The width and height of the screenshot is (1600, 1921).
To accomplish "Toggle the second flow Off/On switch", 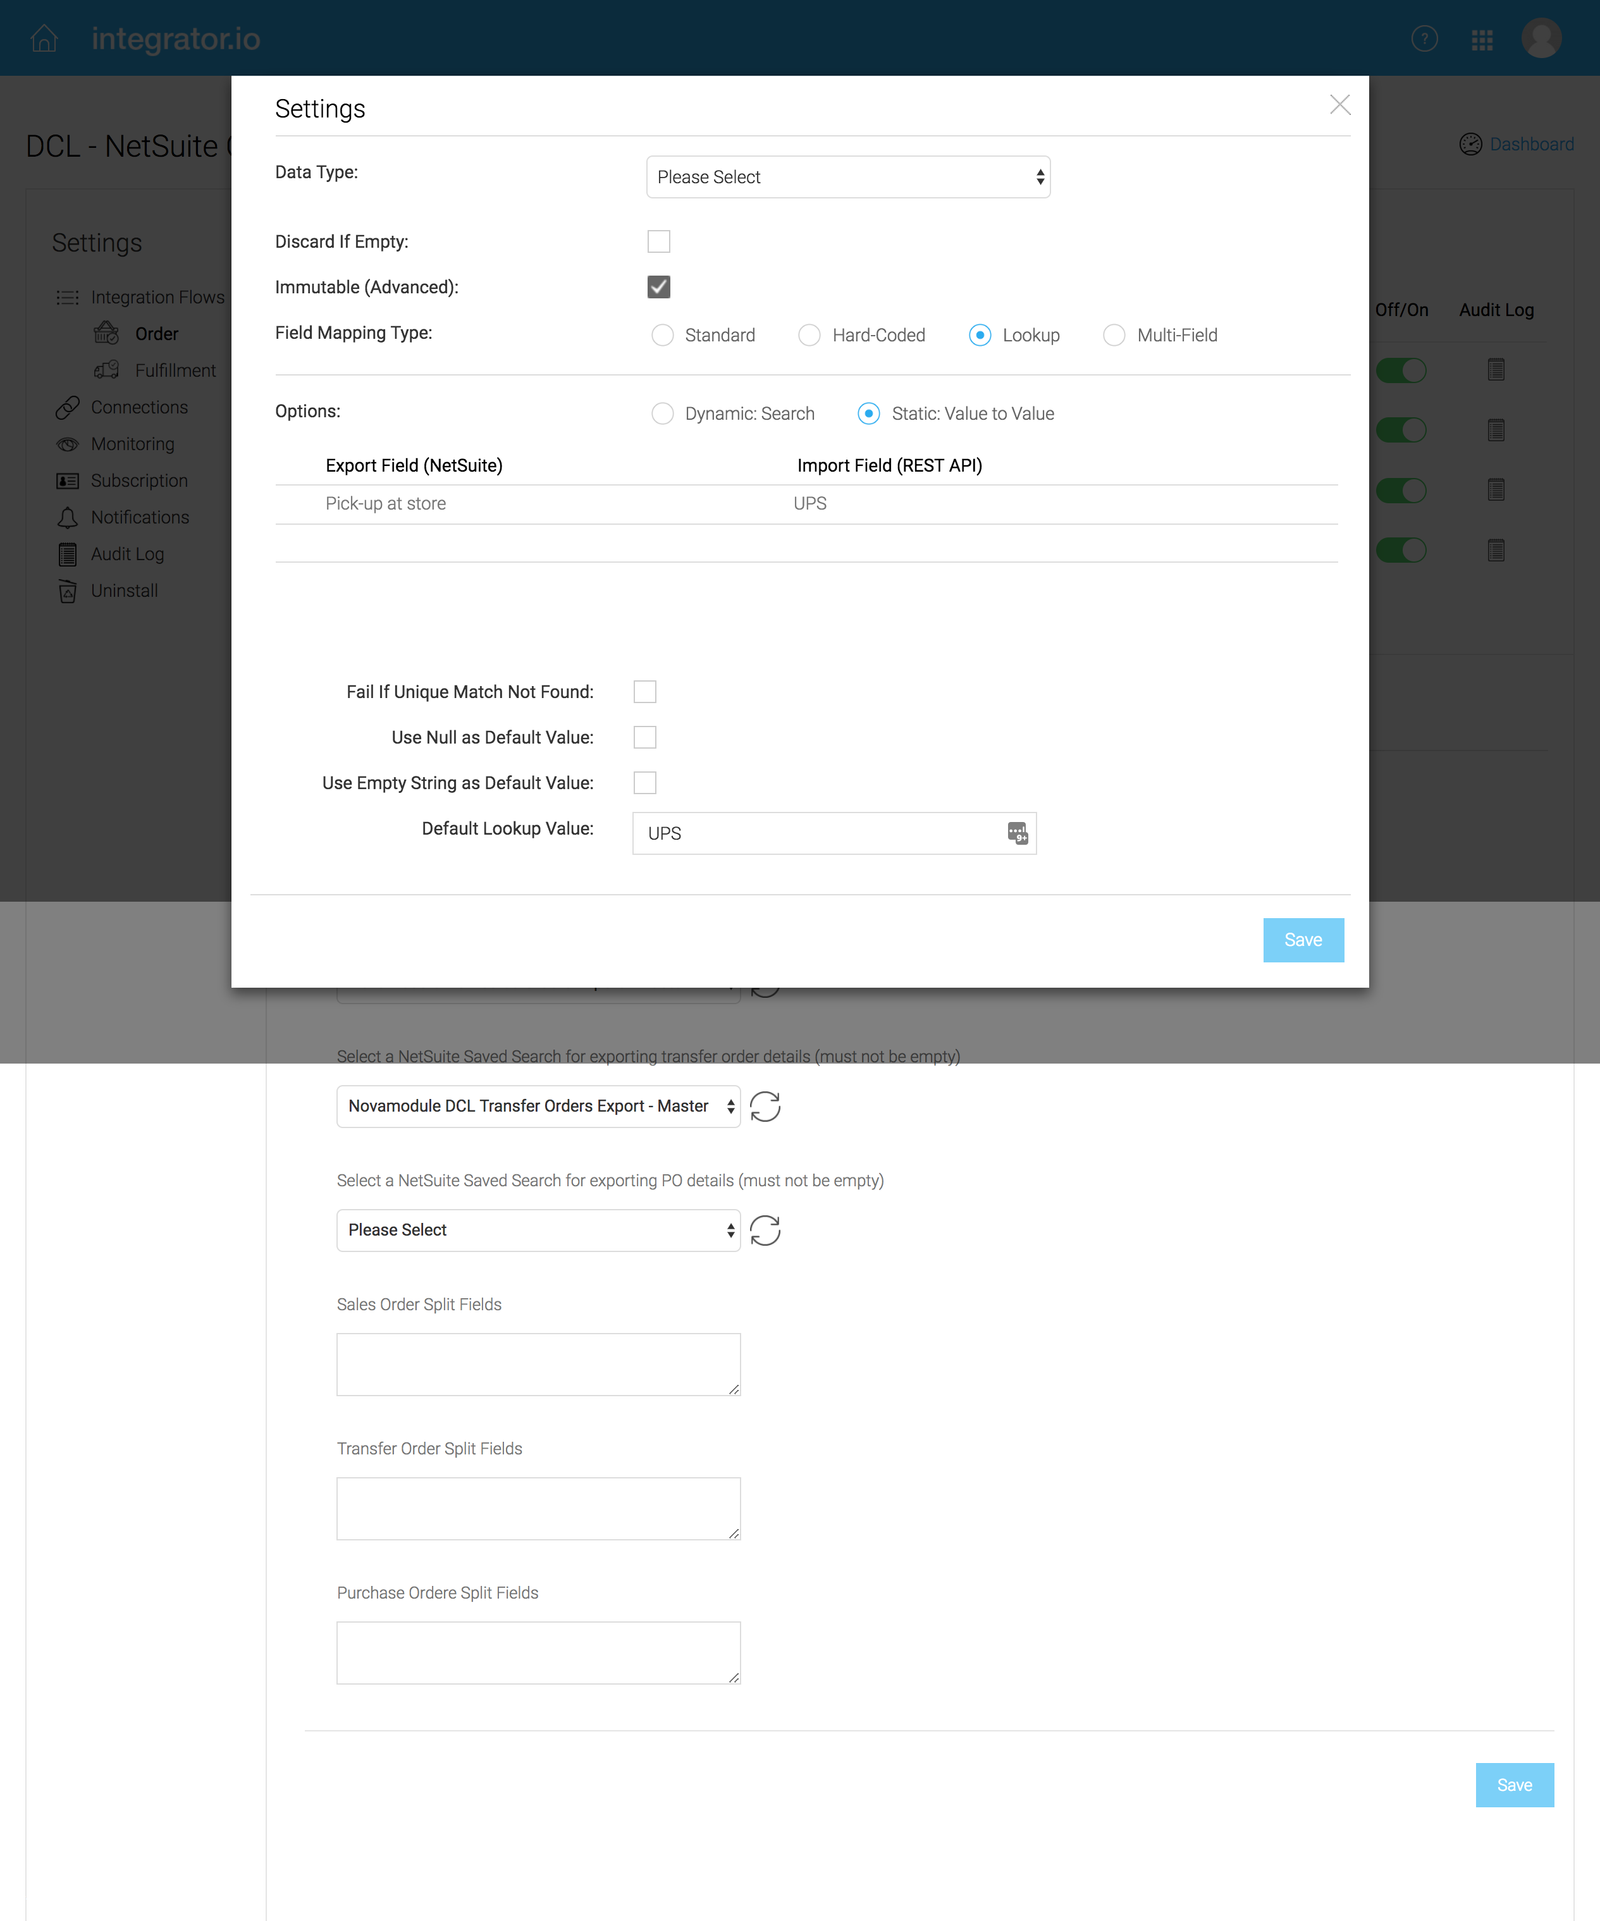I will click(x=1401, y=430).
